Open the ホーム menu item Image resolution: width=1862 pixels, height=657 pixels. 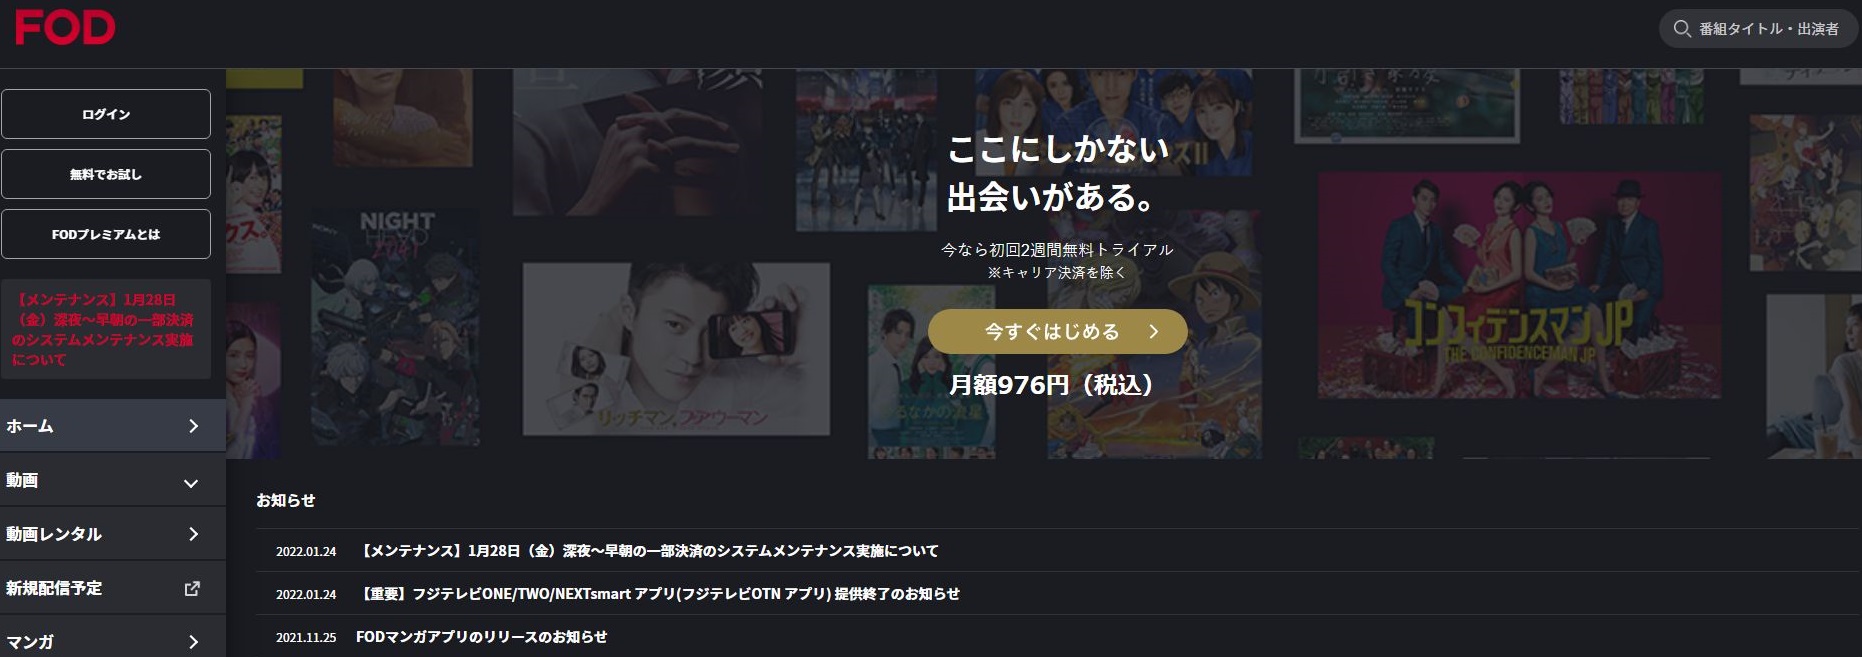113,426
